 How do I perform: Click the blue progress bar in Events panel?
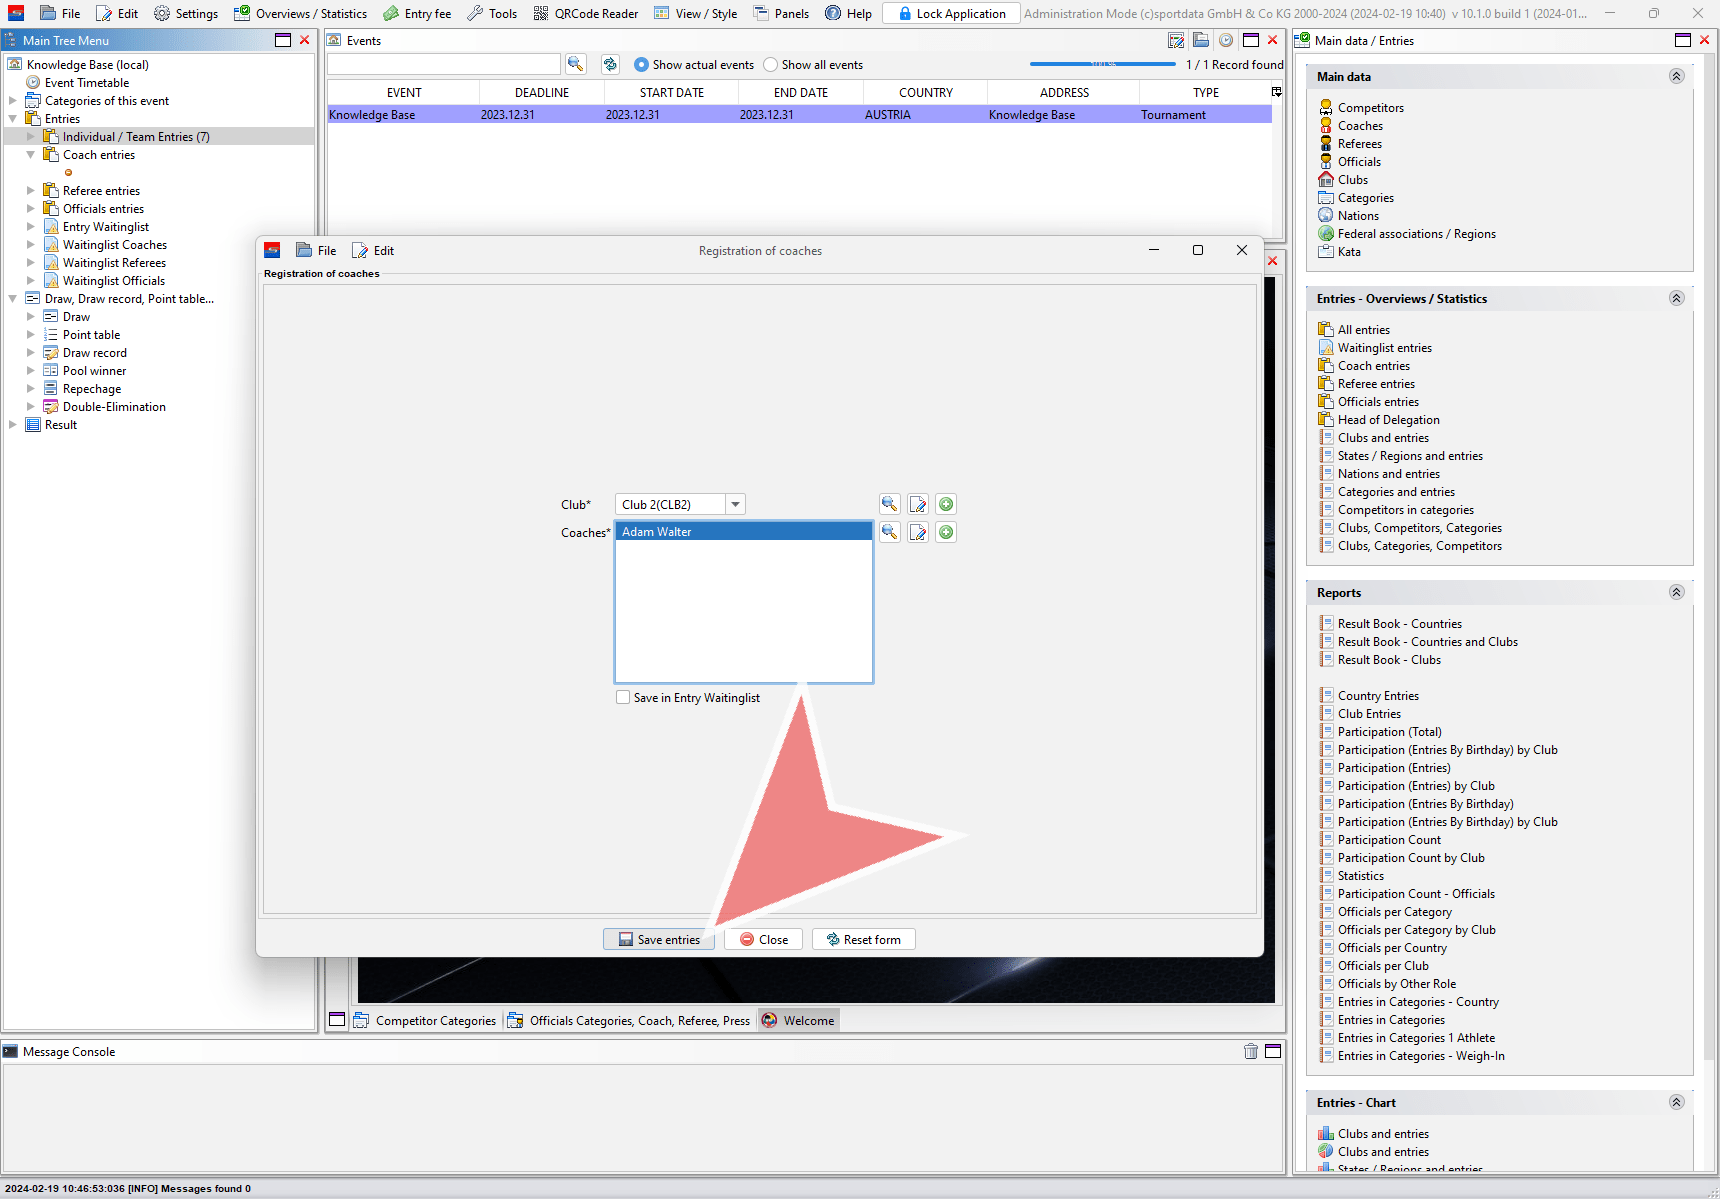tap(1102, 64)
